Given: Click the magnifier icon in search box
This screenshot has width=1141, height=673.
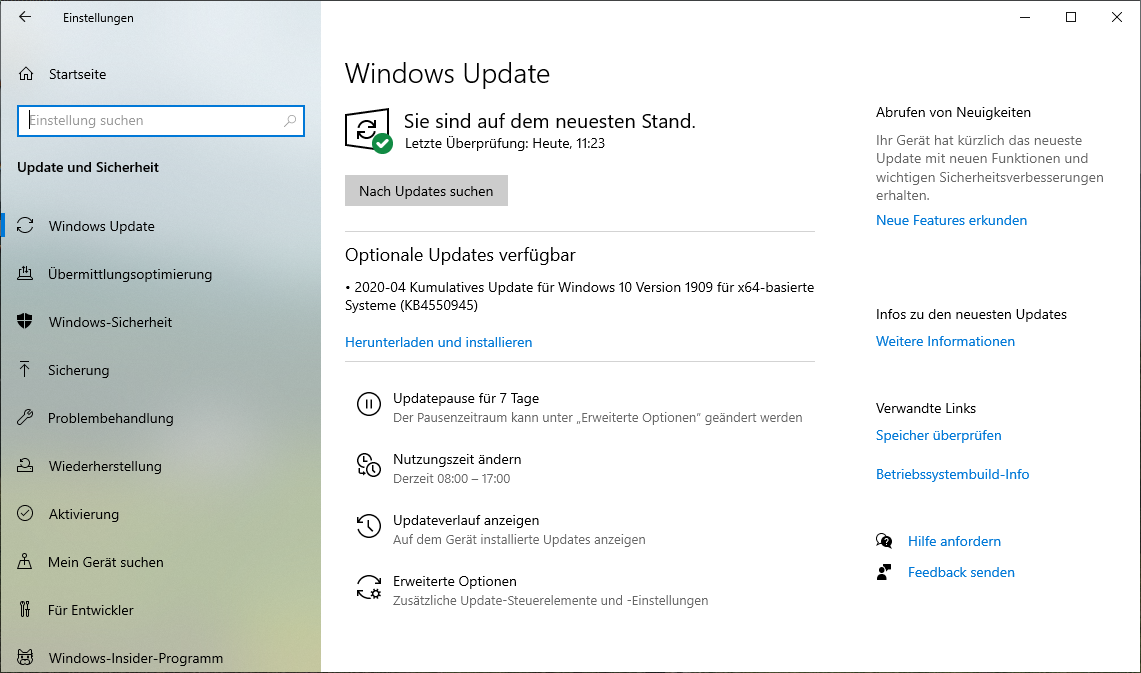Looking at the screenshot, I should (290, 121).
